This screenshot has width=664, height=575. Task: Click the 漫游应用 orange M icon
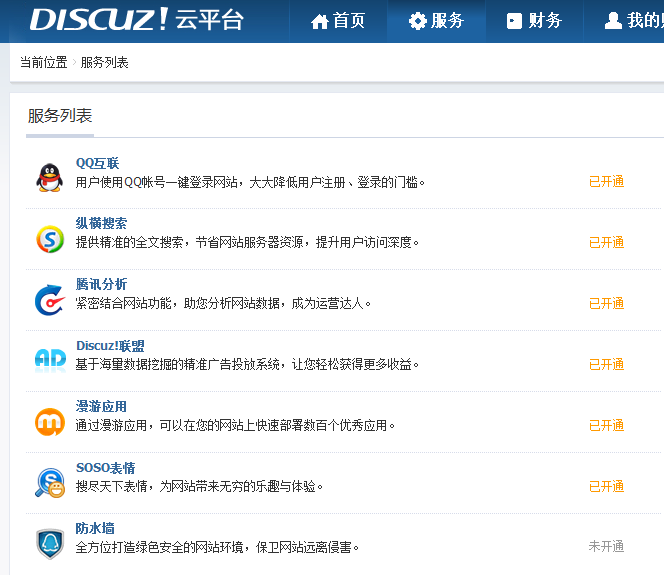click(x=50, y=422)
